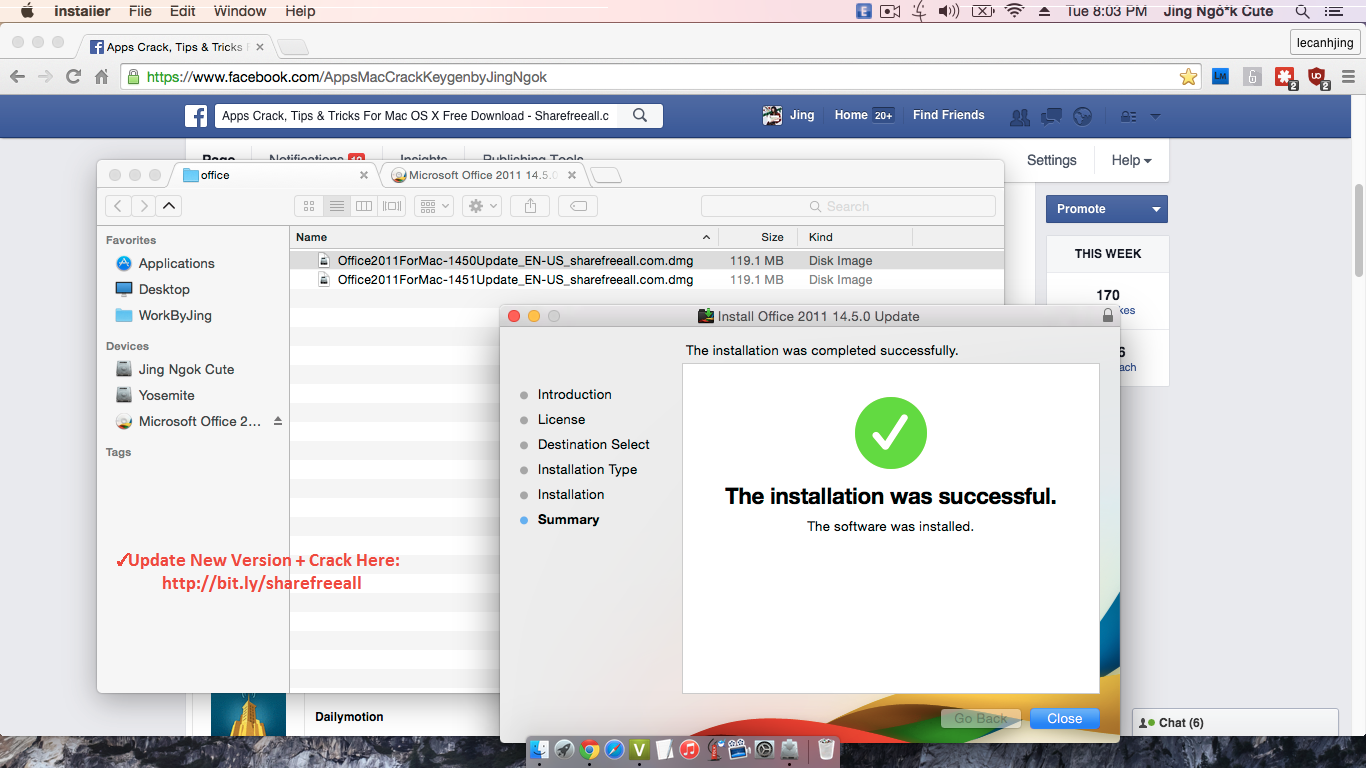Click the Finder Share toolbar button
The image size is (1366, 768).
[x=530, y=206]
